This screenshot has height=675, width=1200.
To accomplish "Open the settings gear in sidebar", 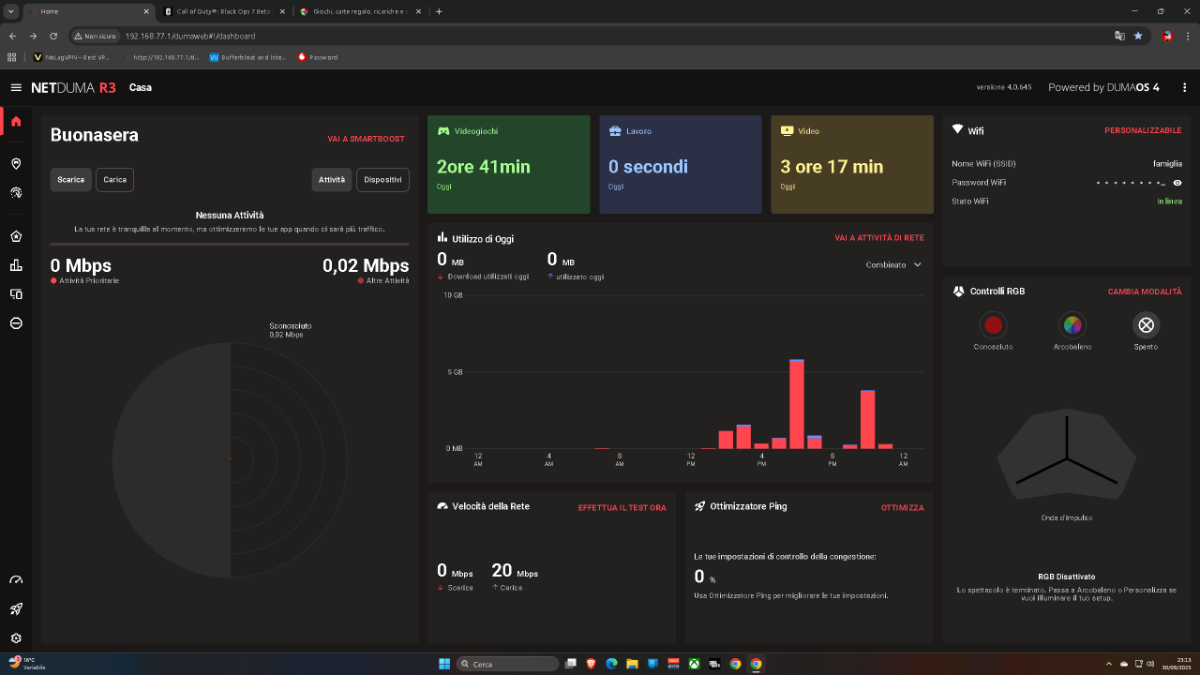I will point(16,638).
